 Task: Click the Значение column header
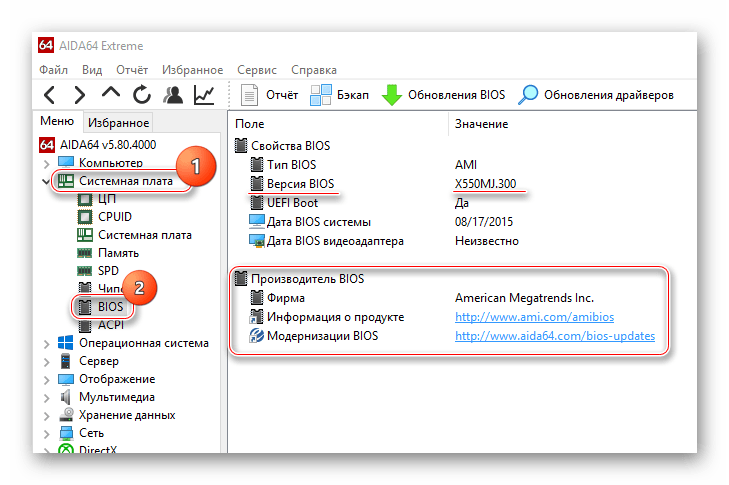pyautogui.click(x=481, y=124)
